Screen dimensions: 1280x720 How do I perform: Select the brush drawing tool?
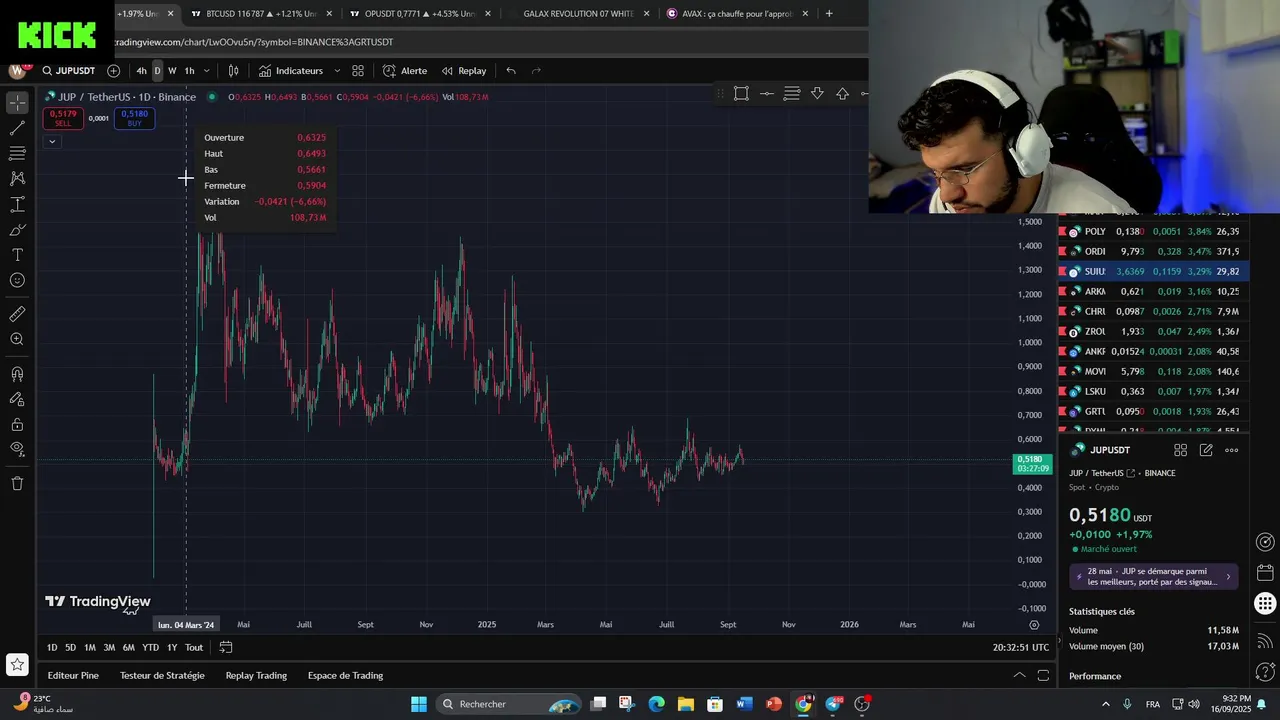(x=17, y=229)
